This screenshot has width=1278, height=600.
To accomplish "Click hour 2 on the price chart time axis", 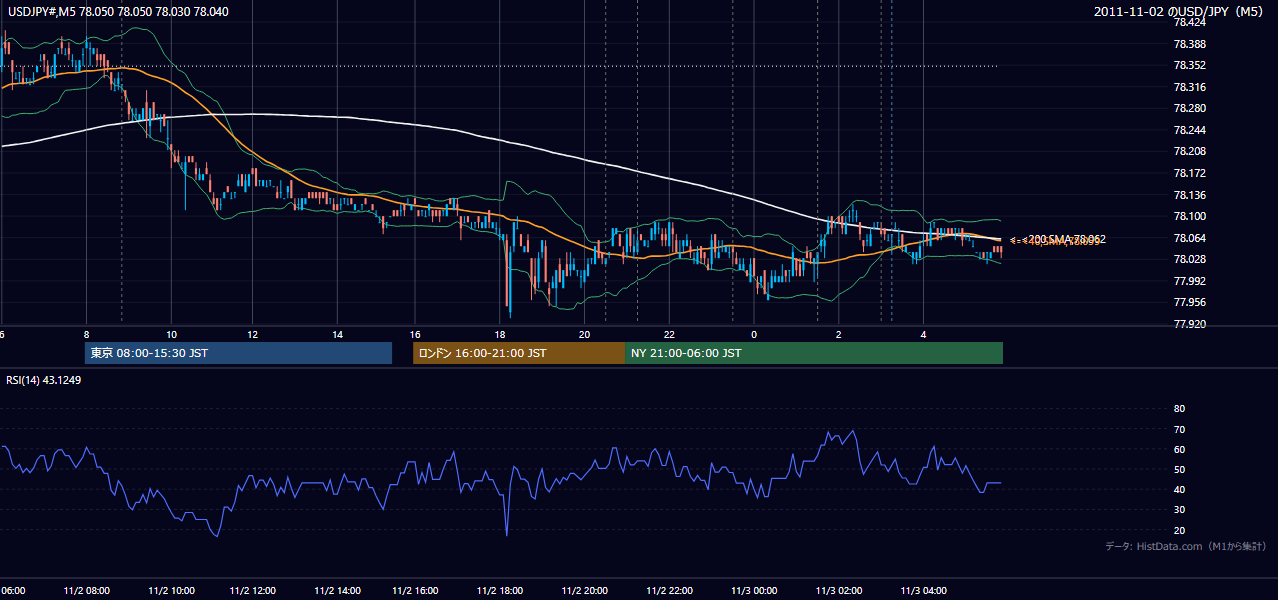I will click(839, 334).
